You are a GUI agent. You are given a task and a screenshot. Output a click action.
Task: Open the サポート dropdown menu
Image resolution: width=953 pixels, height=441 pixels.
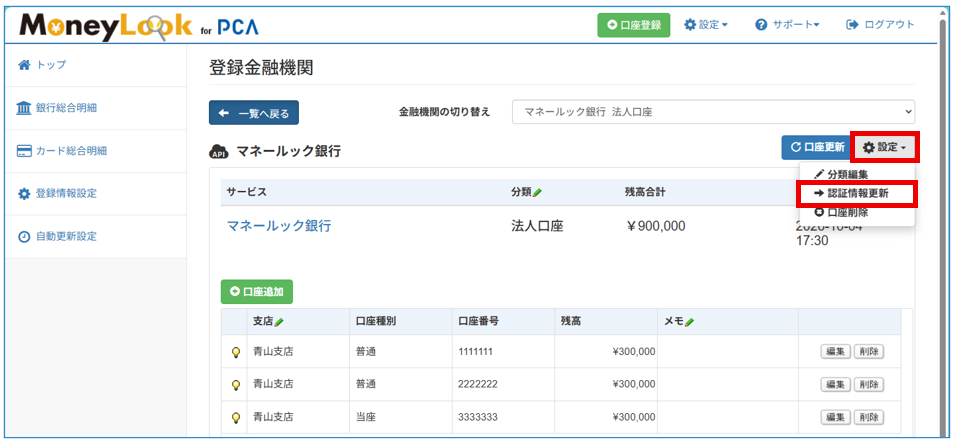tap(788, 25)
